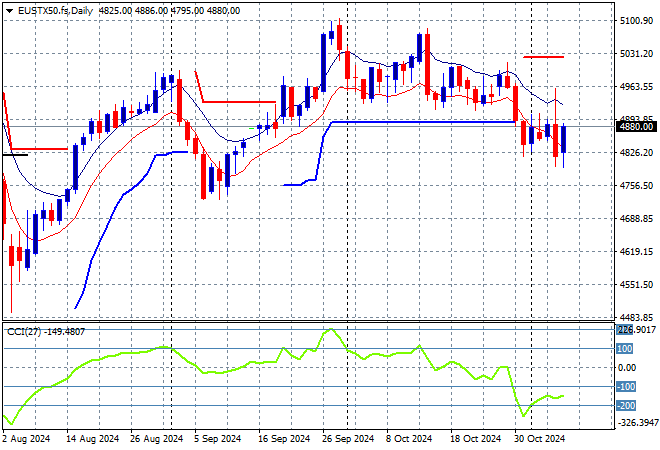Viewport: 660px width, 450px height.
Task: Click the -326.3947 indicator scale value
Action: pos(636,424)
